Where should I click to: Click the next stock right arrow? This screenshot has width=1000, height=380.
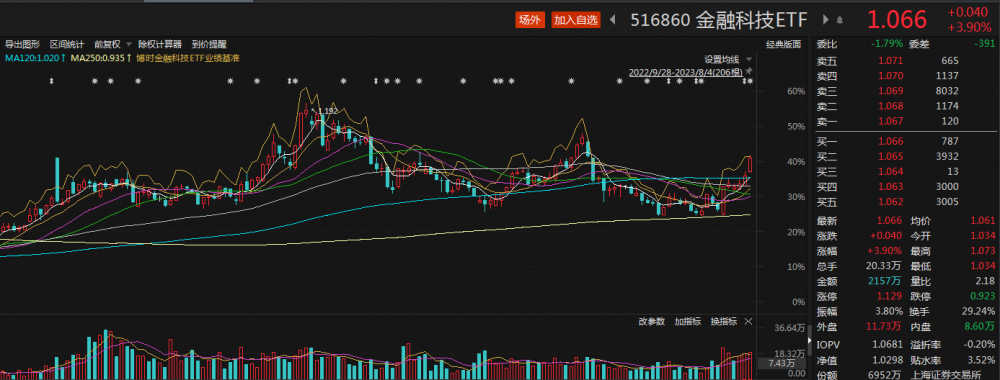coord(825,20)
